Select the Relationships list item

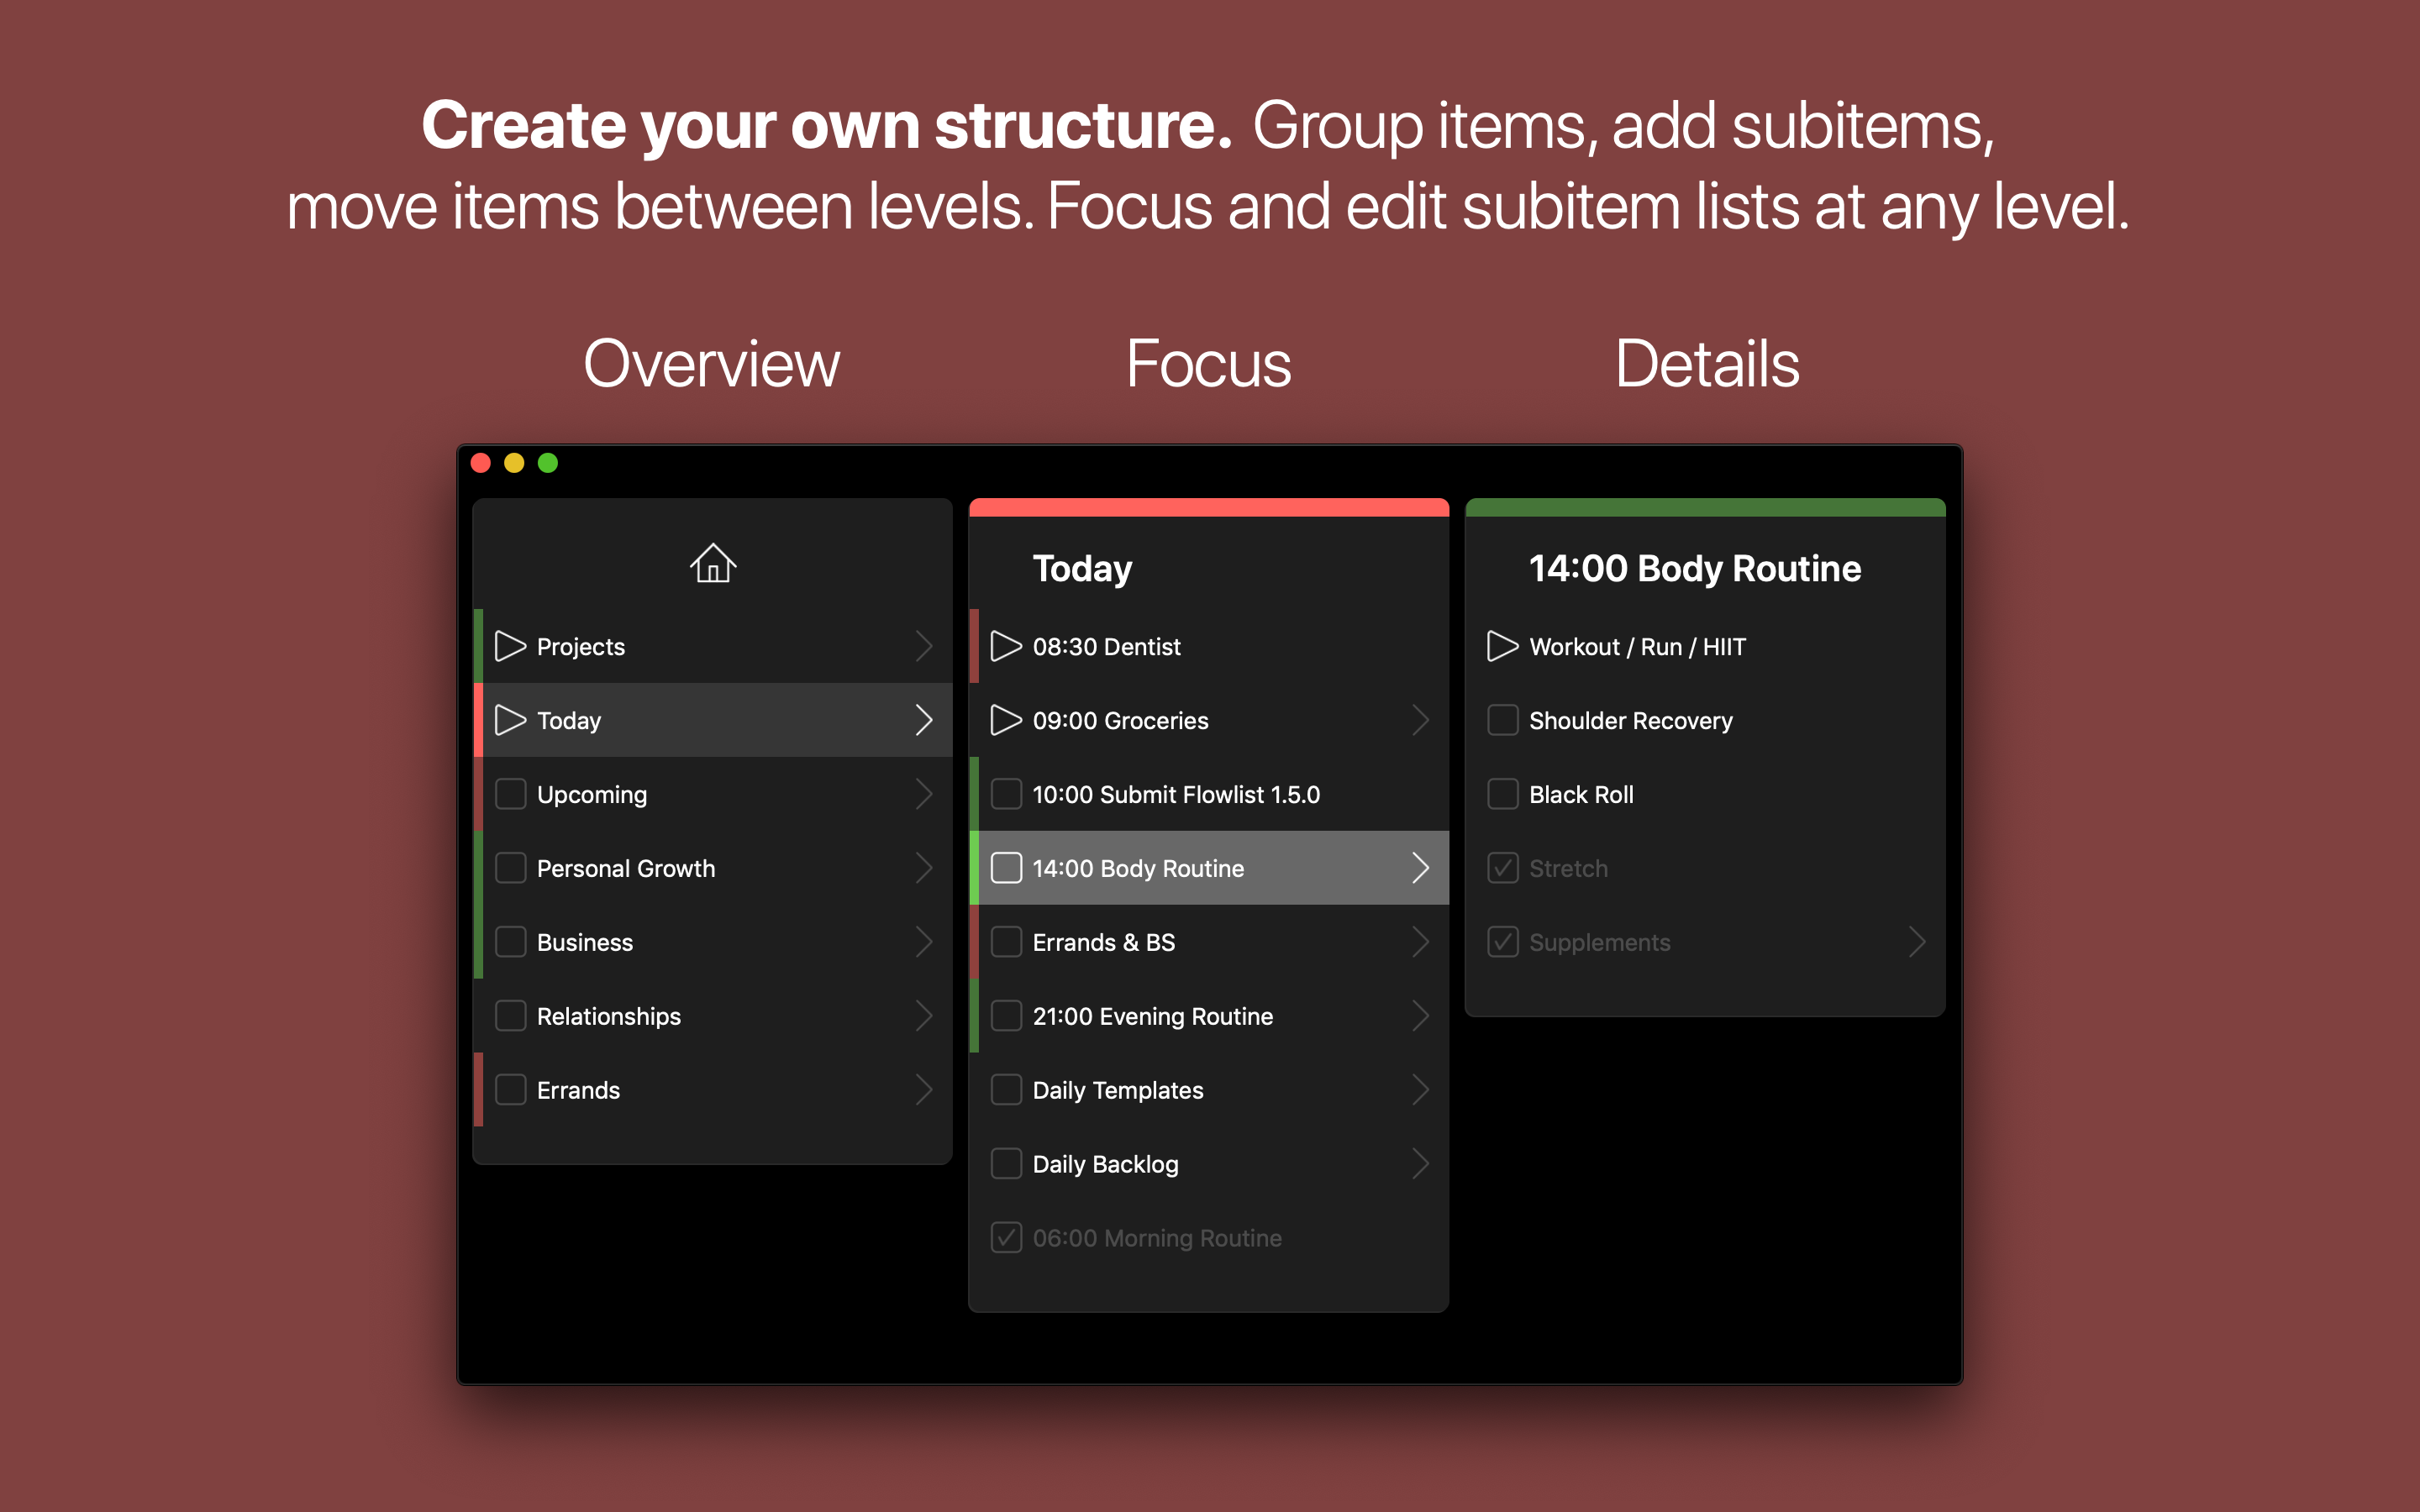[x=609, y=1016]
